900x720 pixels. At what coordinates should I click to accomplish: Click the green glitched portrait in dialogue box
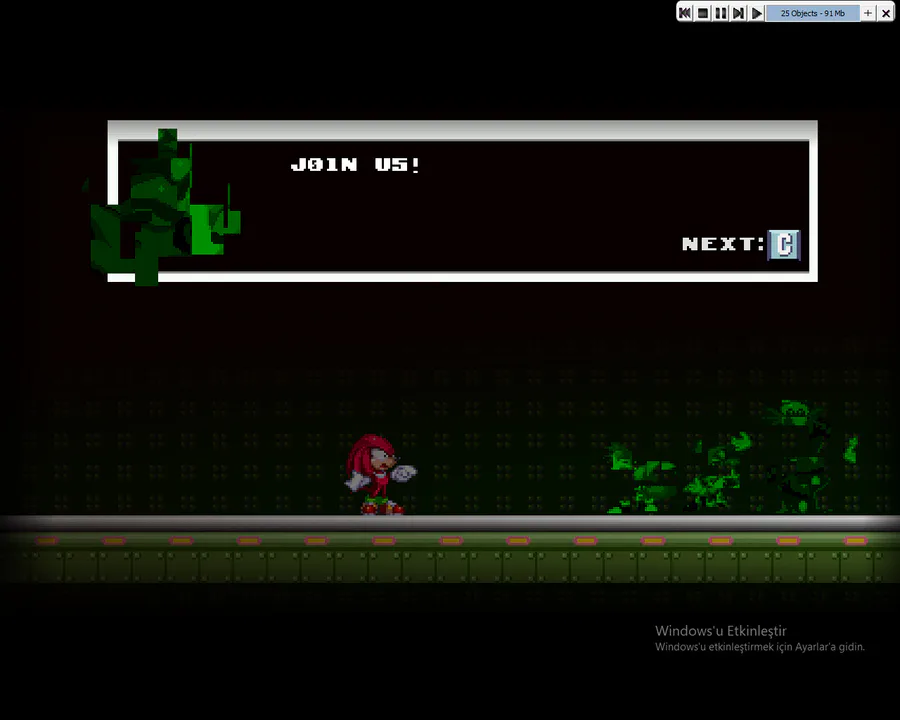tap(165, 207)
